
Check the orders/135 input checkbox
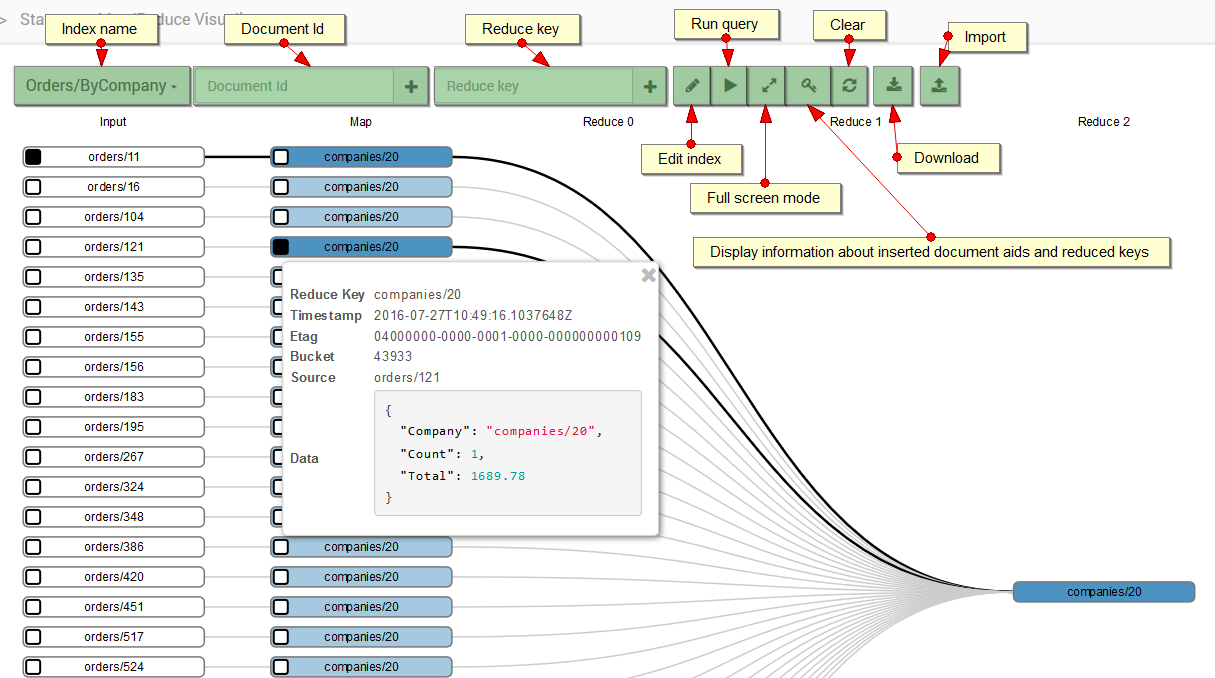pos(33,277)
